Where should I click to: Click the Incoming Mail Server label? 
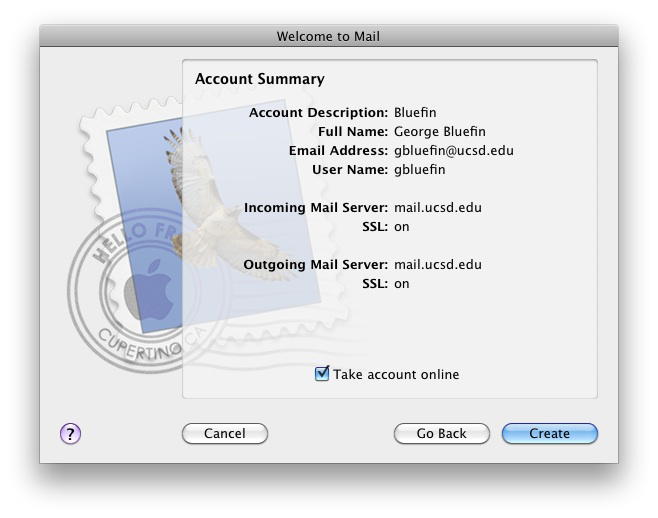(x=316, y=207)
